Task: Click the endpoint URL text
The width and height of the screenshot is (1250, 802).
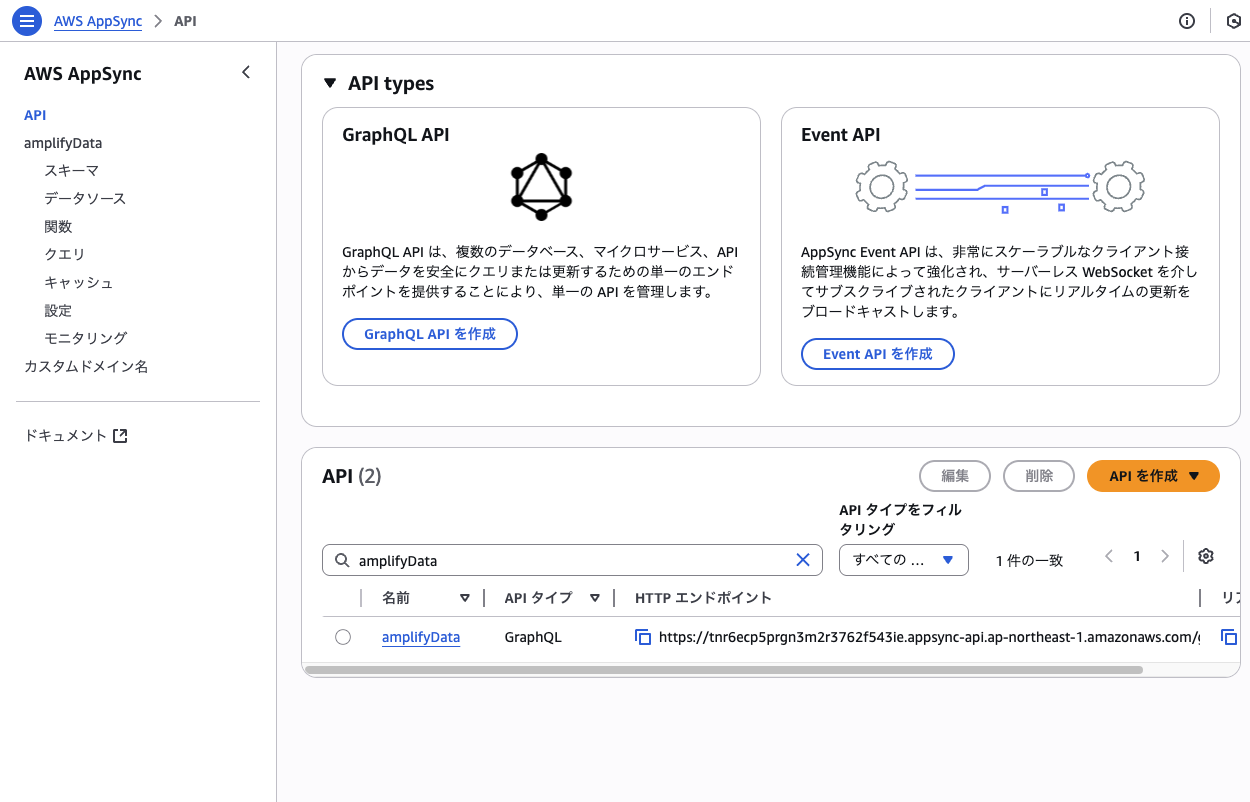Action: click(929, 637)
